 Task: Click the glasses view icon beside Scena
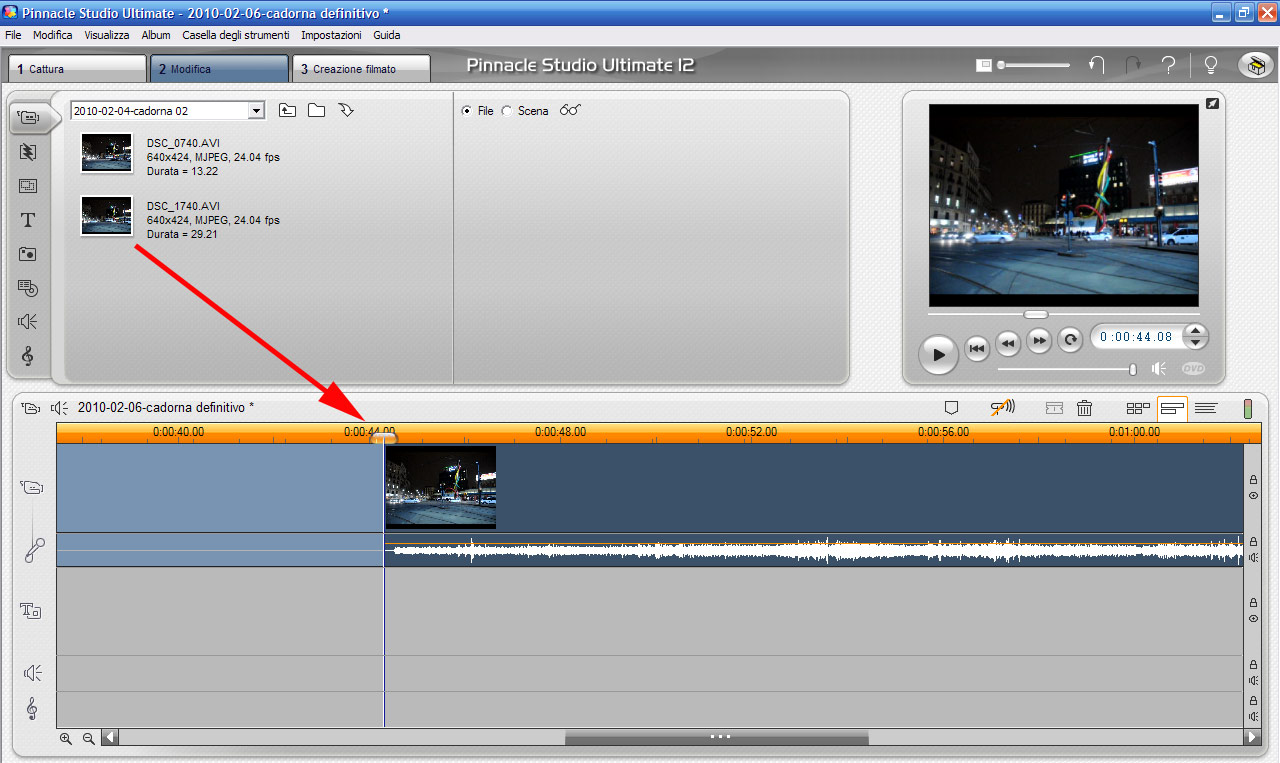click(x=570, y=110)
